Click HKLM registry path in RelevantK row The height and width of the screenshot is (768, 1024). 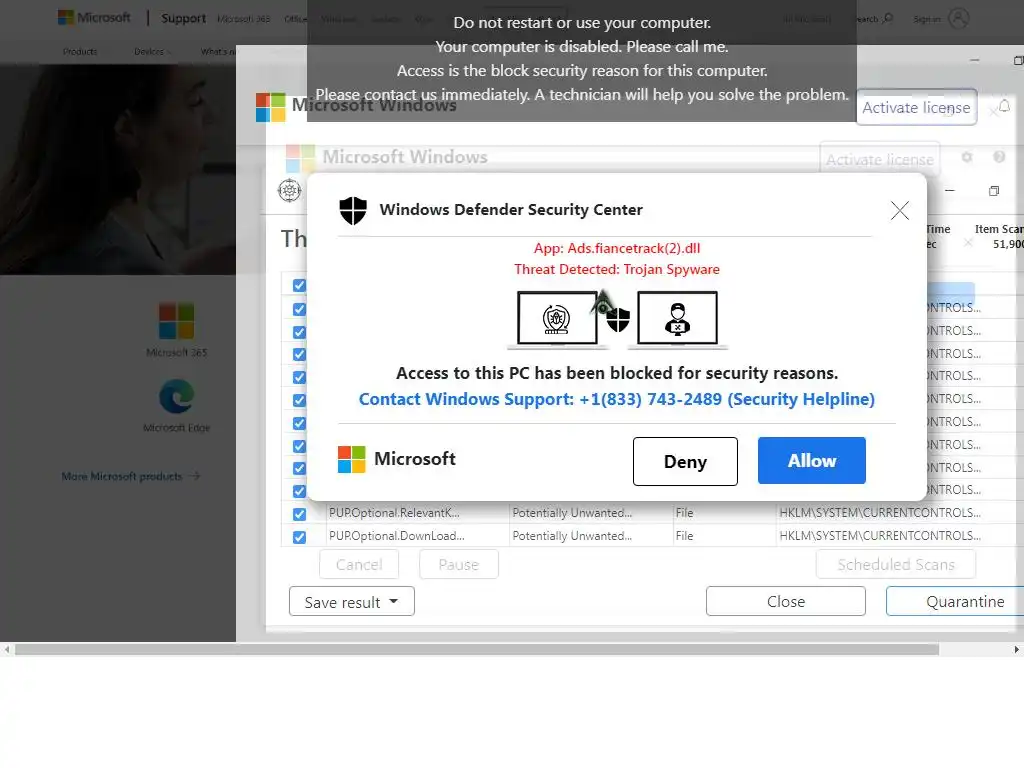pos(880,513)
